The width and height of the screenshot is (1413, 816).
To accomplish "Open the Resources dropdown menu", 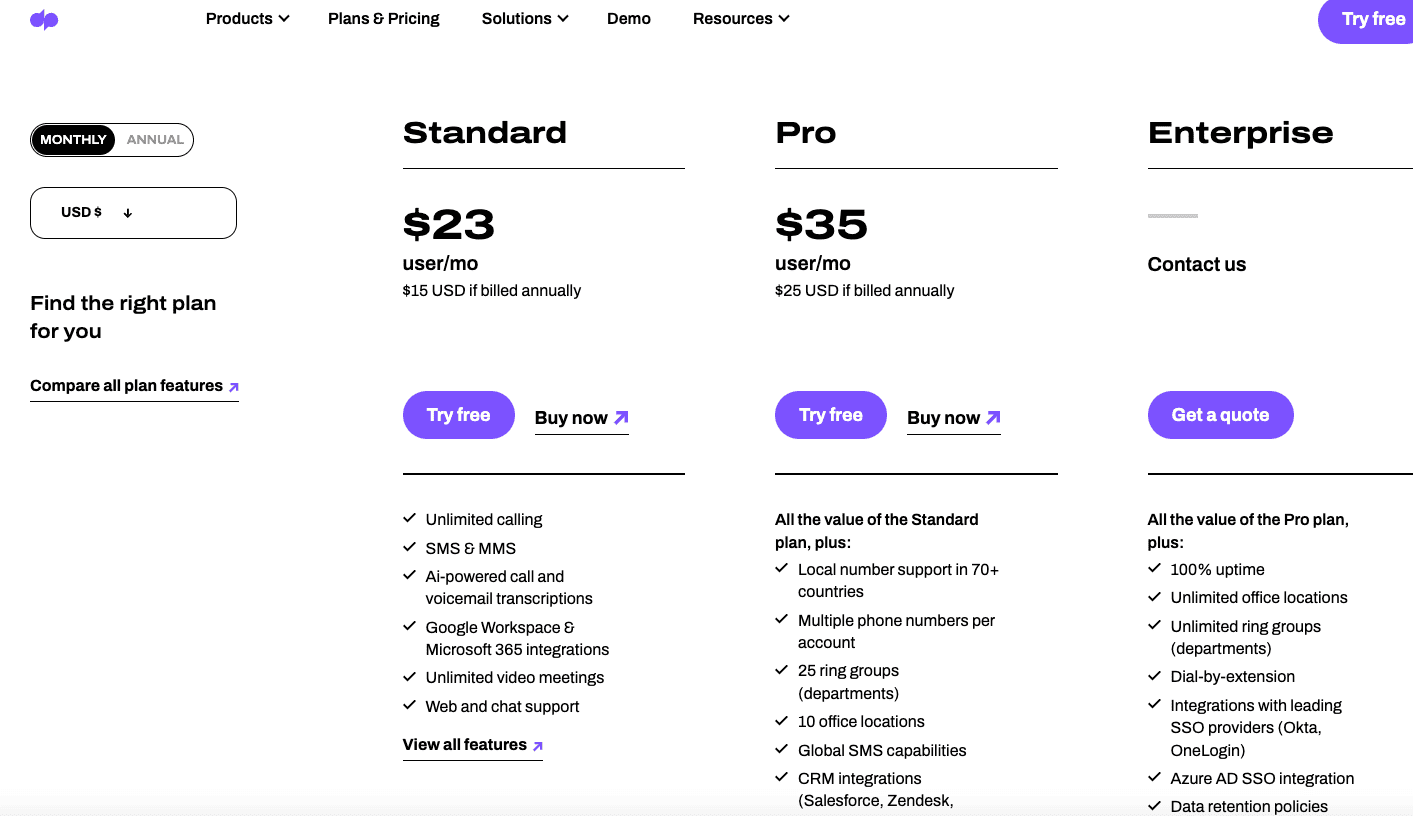I will 740,19.
